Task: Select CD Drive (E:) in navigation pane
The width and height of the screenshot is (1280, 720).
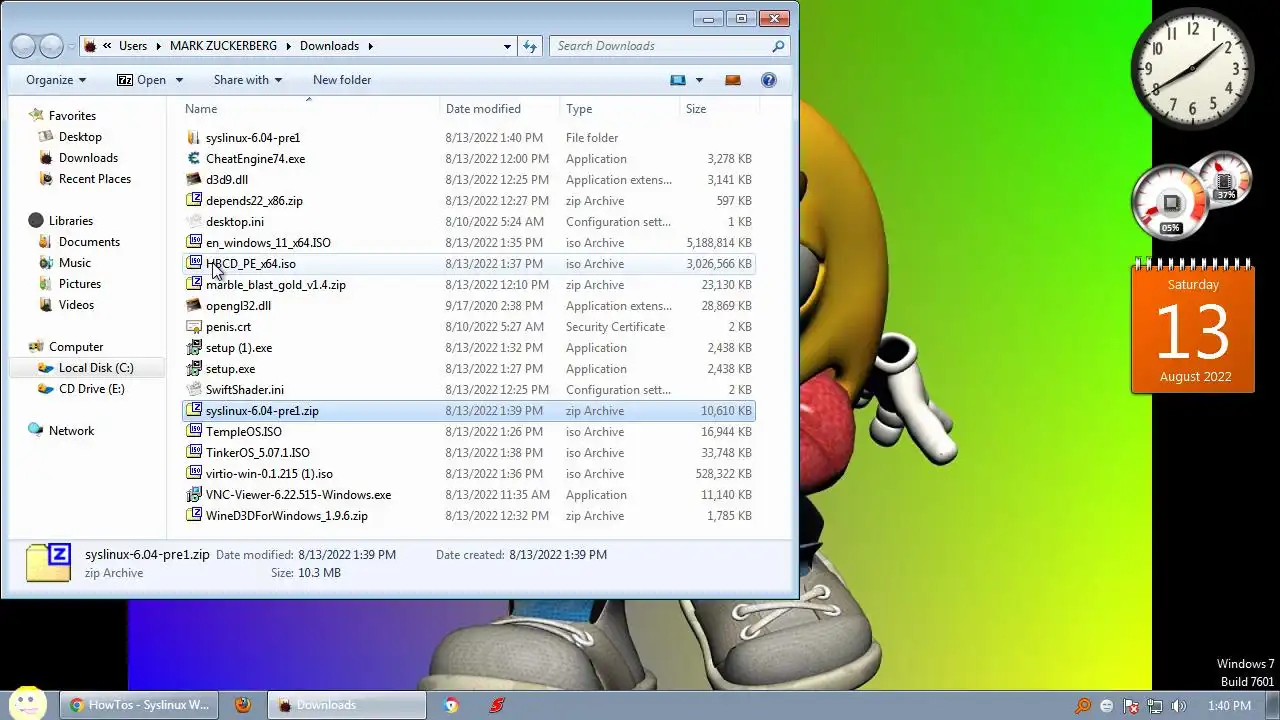Action: [92, 389]
